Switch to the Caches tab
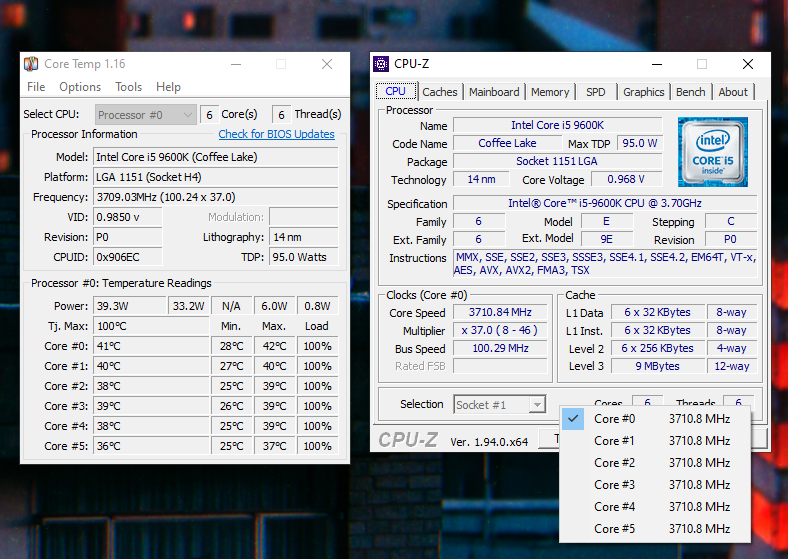The image size is (788, 559). pyautogui.click(x=440, y=92)
